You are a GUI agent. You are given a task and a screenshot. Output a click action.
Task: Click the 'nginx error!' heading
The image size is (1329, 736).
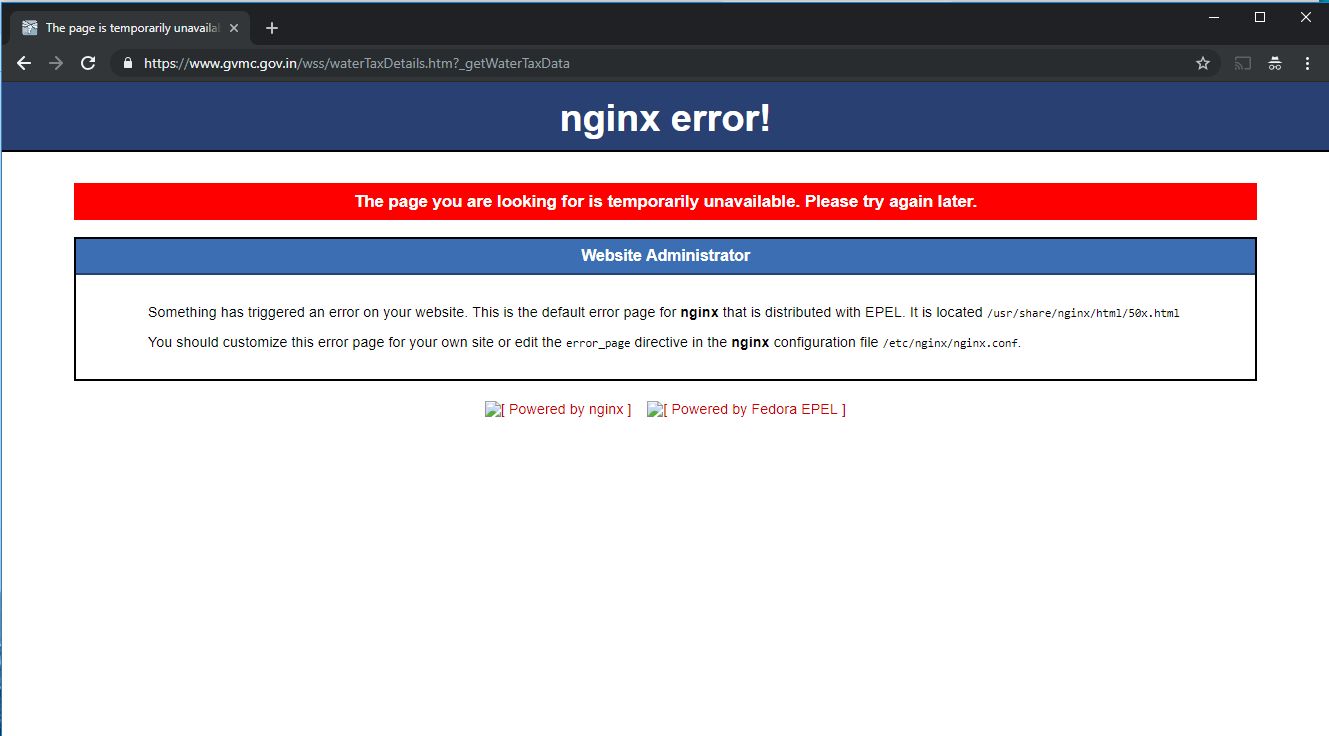coord(665,118)
